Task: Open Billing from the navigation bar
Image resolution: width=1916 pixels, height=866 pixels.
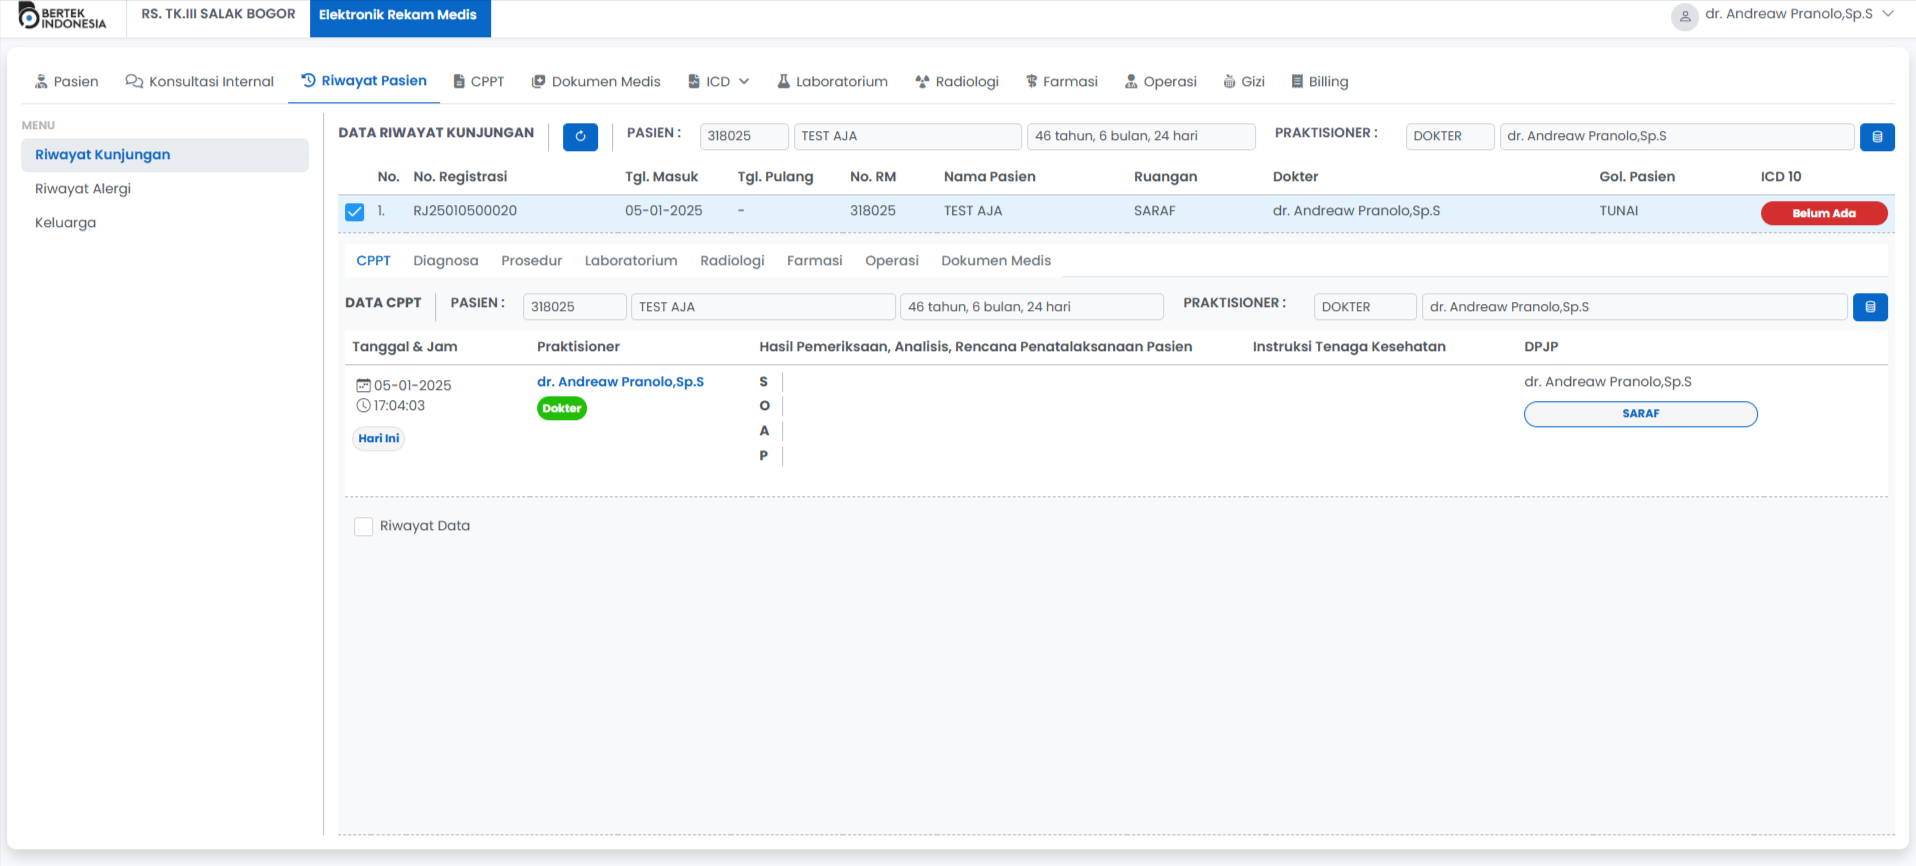Action: (x=1319, y=82)
